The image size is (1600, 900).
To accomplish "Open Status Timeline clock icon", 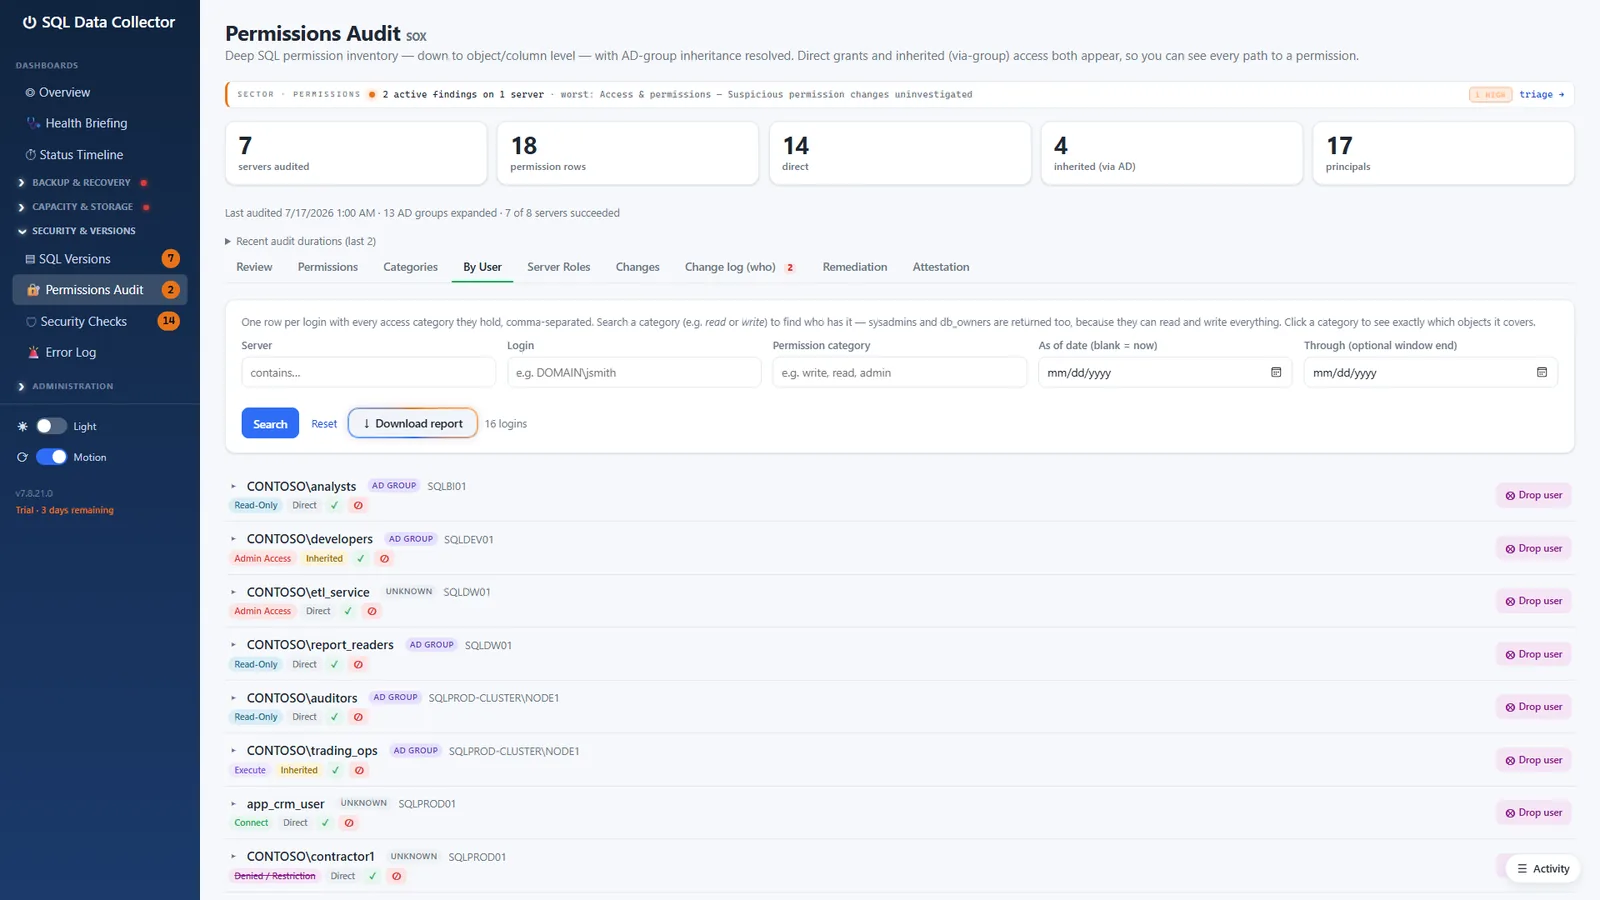I will (30, 155).
